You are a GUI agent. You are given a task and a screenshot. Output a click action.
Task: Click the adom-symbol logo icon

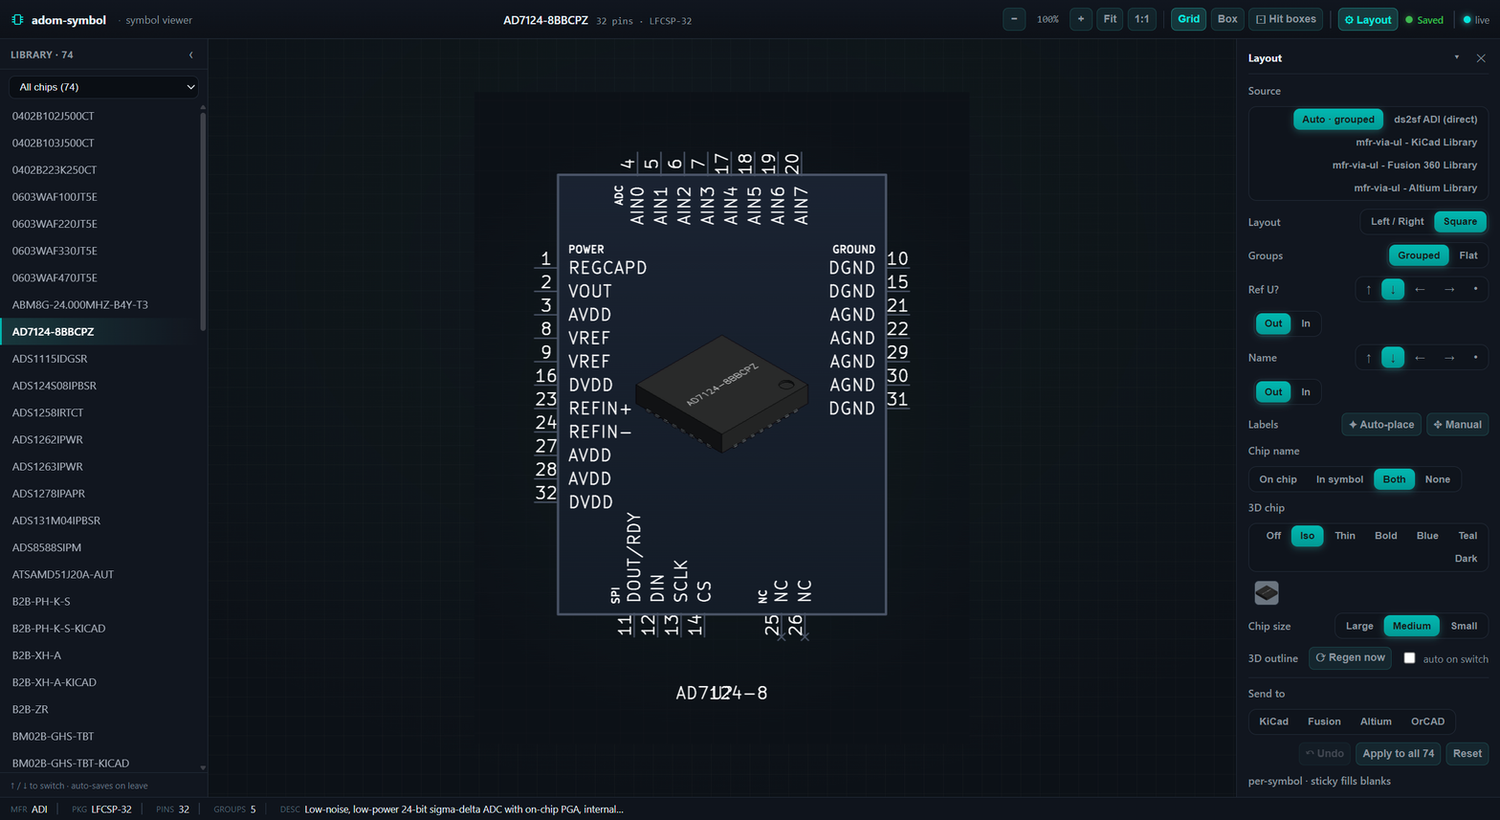pos(17,20)
